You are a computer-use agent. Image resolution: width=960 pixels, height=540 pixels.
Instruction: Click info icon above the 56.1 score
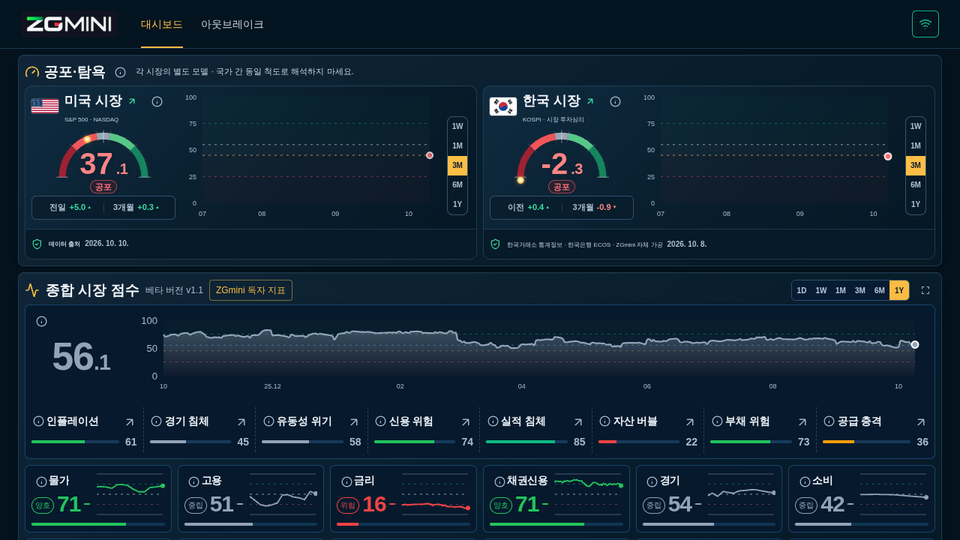[42, 321]
